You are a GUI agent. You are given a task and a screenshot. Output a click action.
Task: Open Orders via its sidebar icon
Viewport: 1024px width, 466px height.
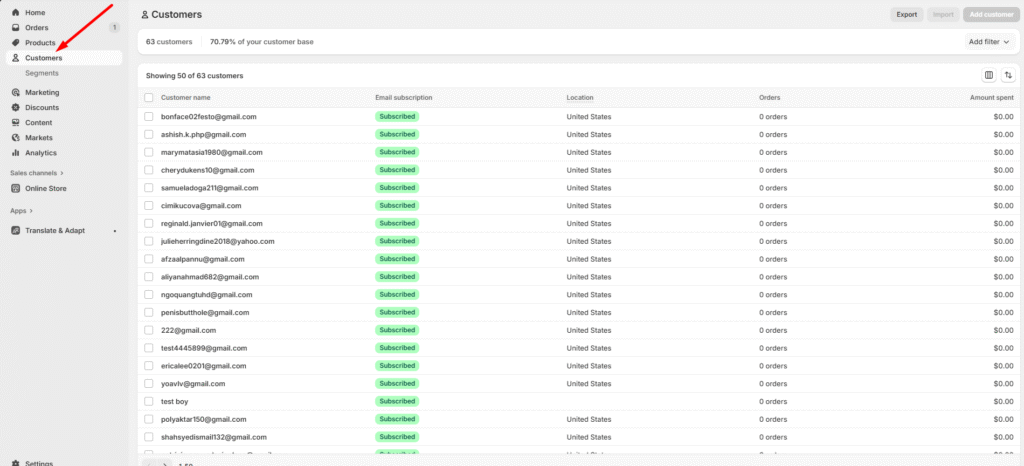coord(15,27)
